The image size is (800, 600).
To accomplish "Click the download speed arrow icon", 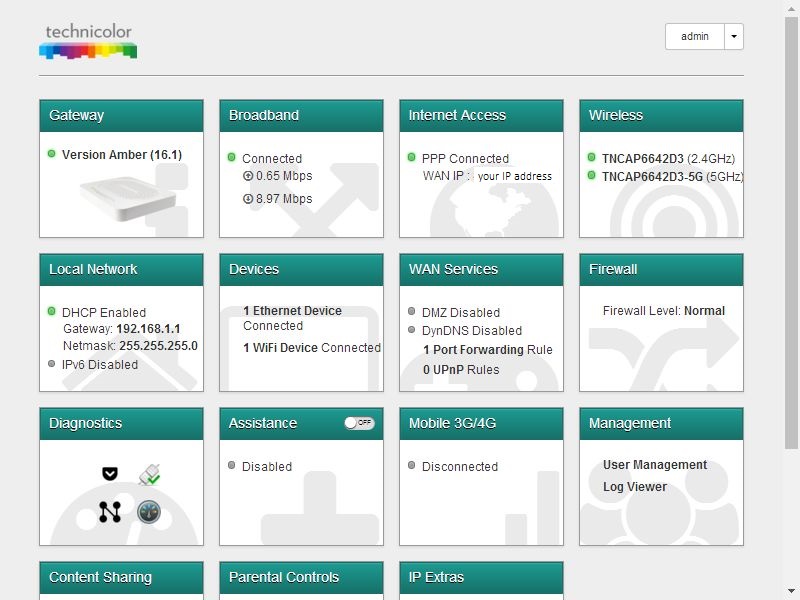I will click(248, 199).
